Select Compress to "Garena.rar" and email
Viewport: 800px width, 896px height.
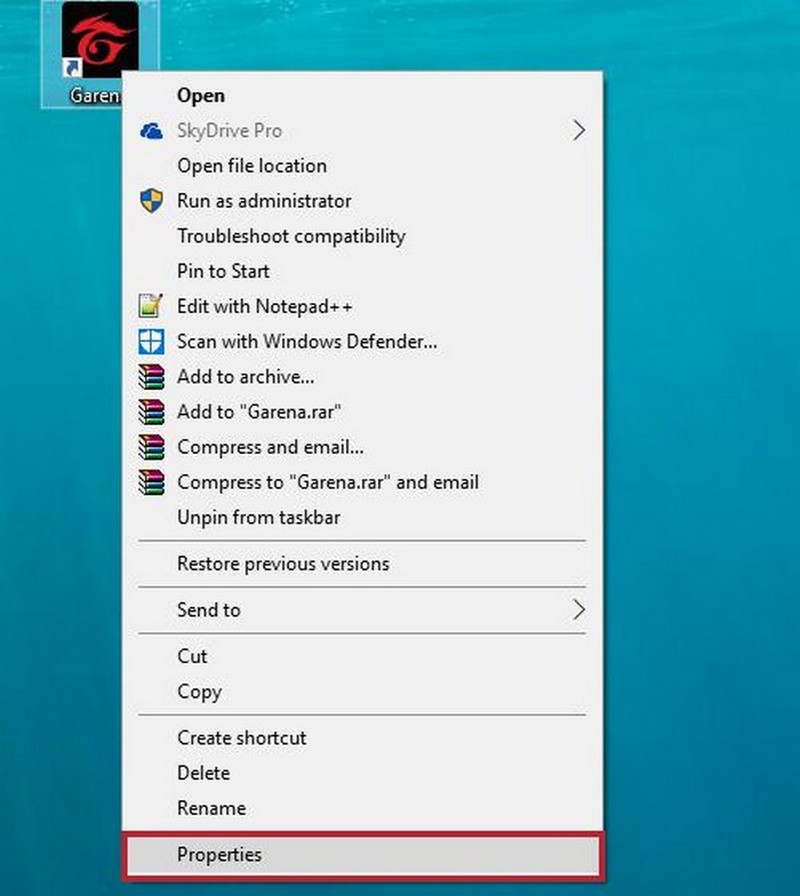(x=362, y=482)
